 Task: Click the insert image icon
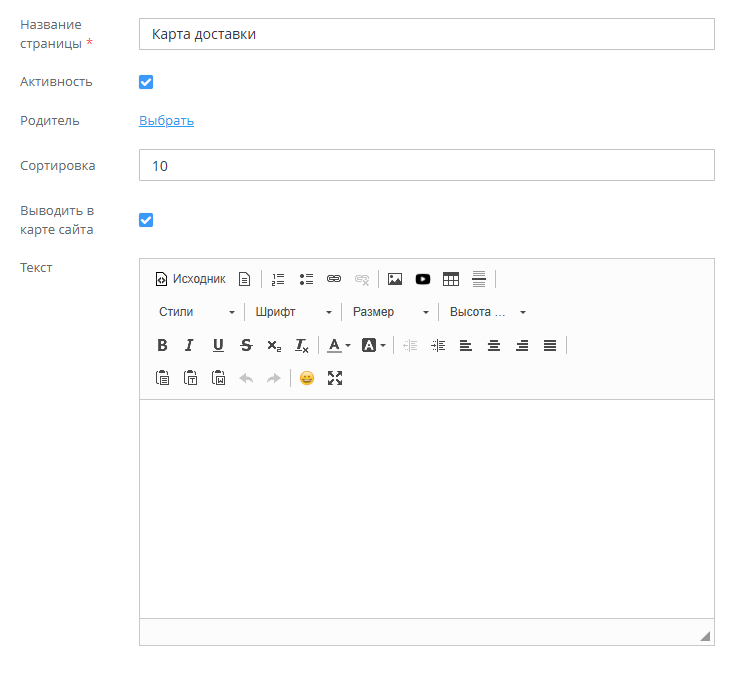click(x=395, y=279)
